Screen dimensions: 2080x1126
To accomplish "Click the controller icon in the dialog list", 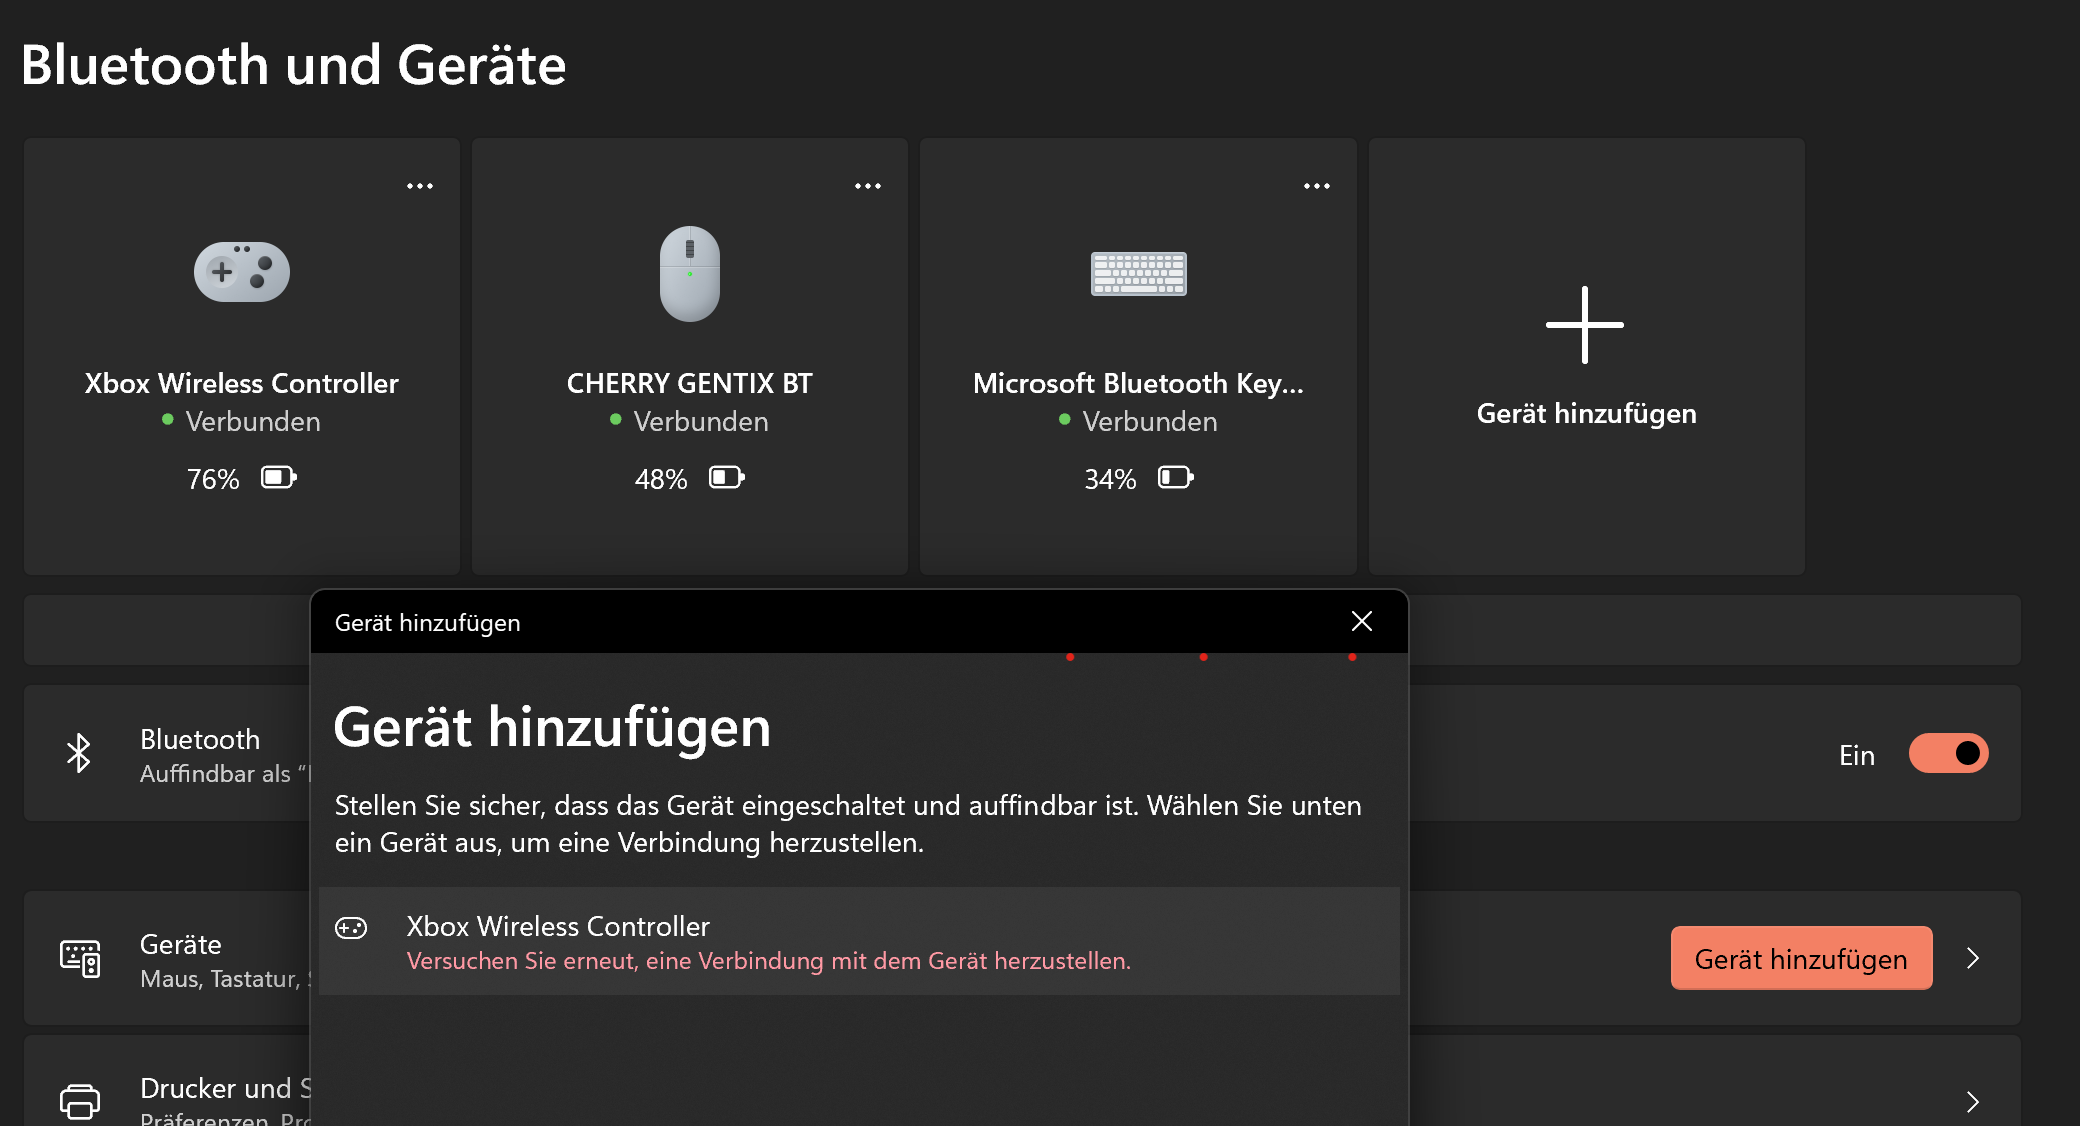I will click(x=351, y=928).
